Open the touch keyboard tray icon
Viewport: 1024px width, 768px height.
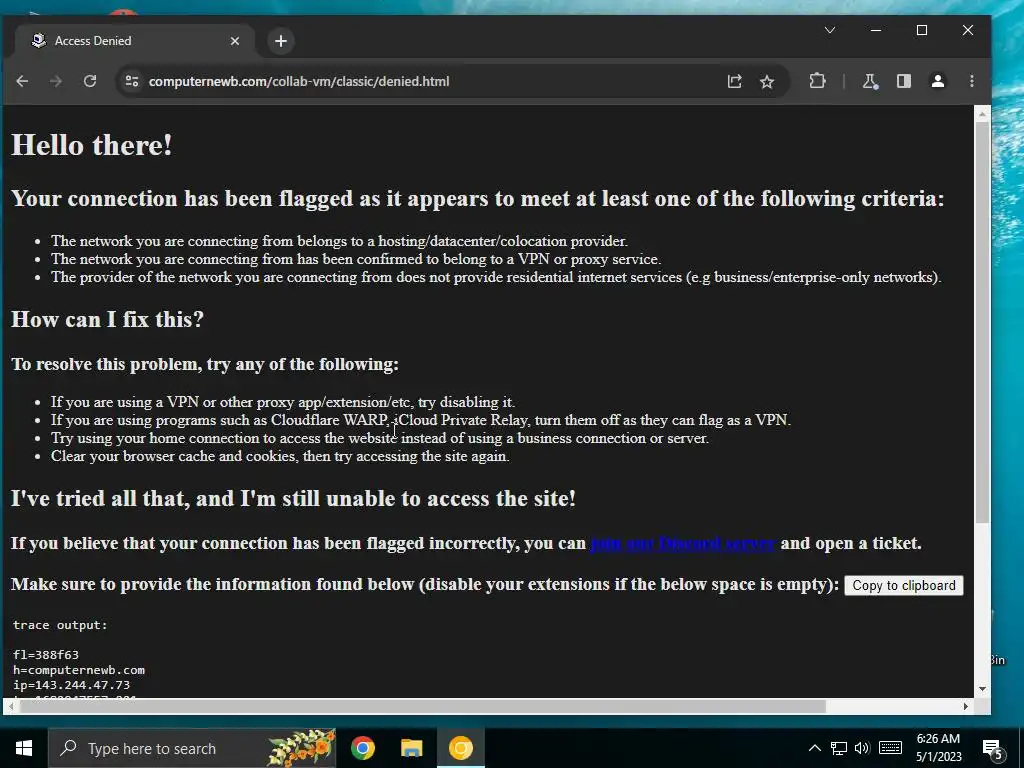(890, 748)
